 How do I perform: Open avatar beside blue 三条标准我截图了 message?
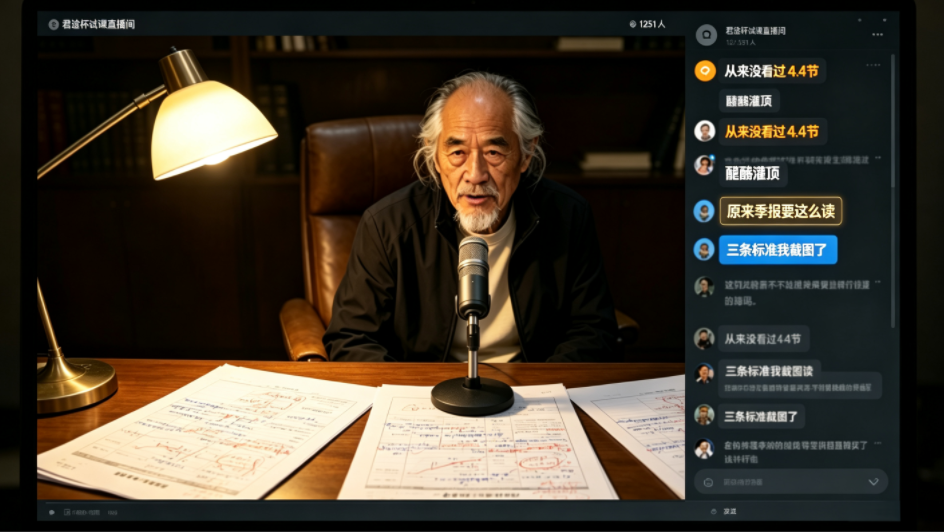(x=704, y=249)
